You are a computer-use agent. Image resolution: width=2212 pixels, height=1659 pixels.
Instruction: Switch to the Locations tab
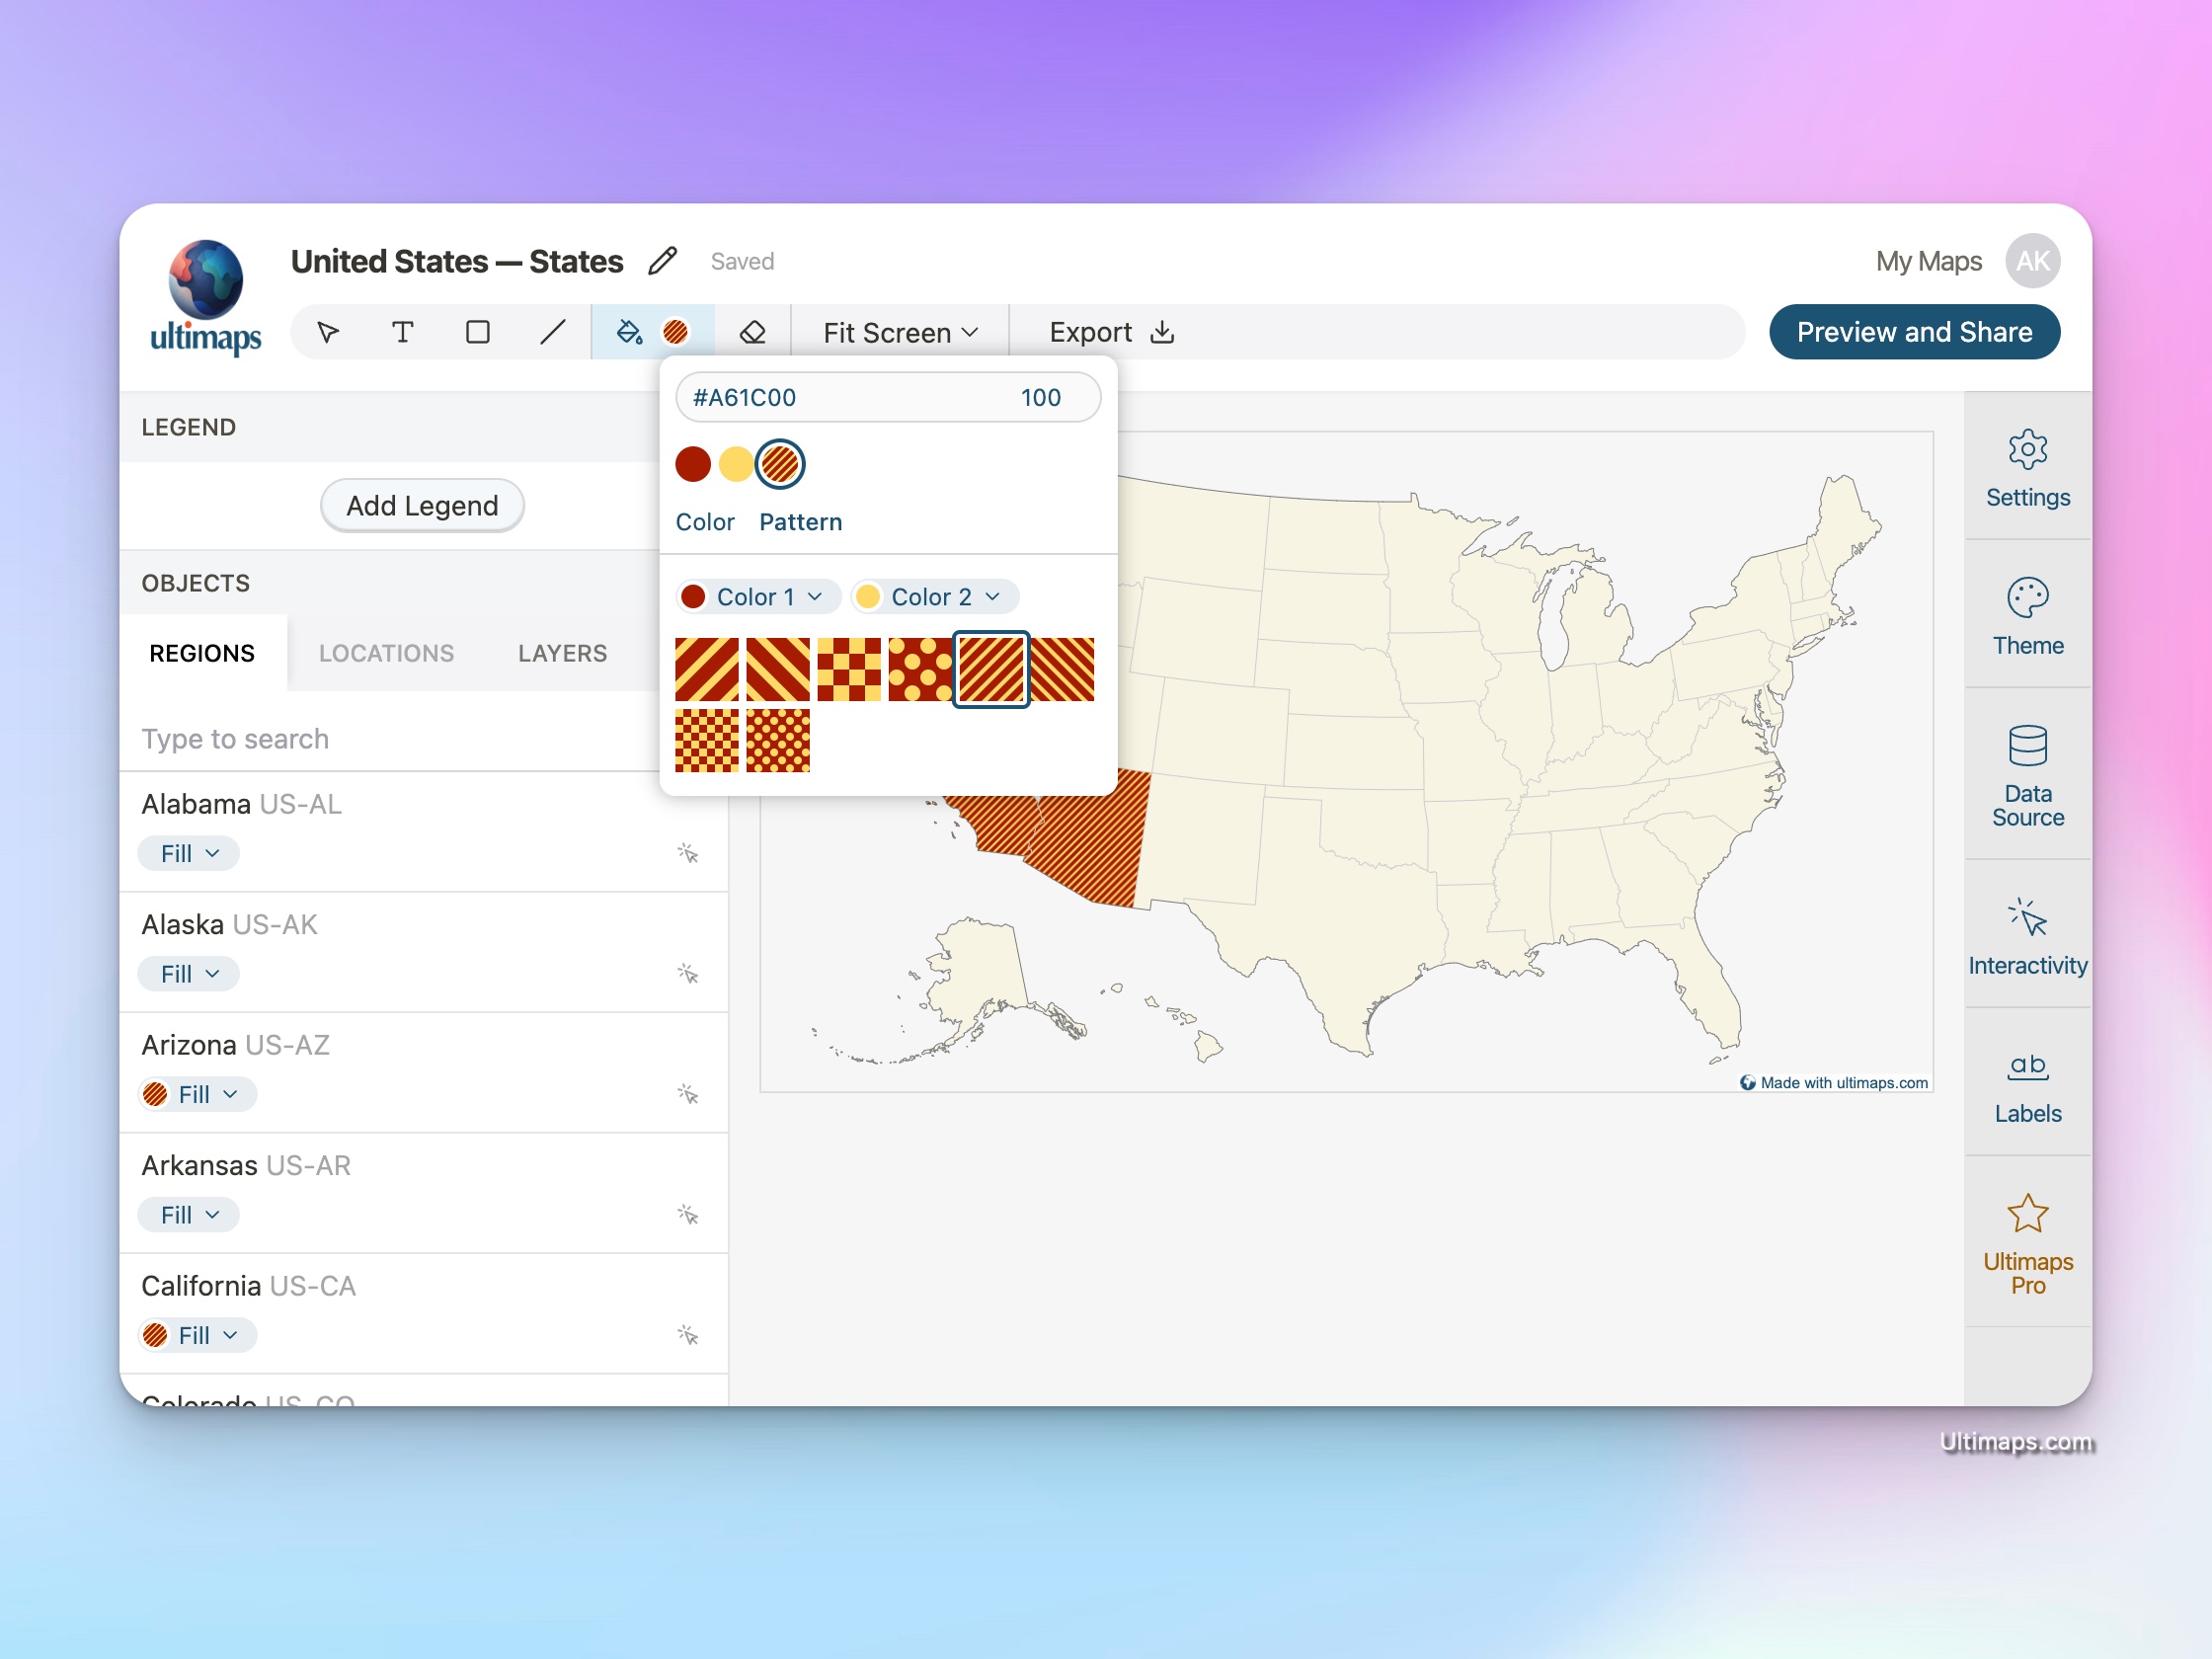click(386, 653)
